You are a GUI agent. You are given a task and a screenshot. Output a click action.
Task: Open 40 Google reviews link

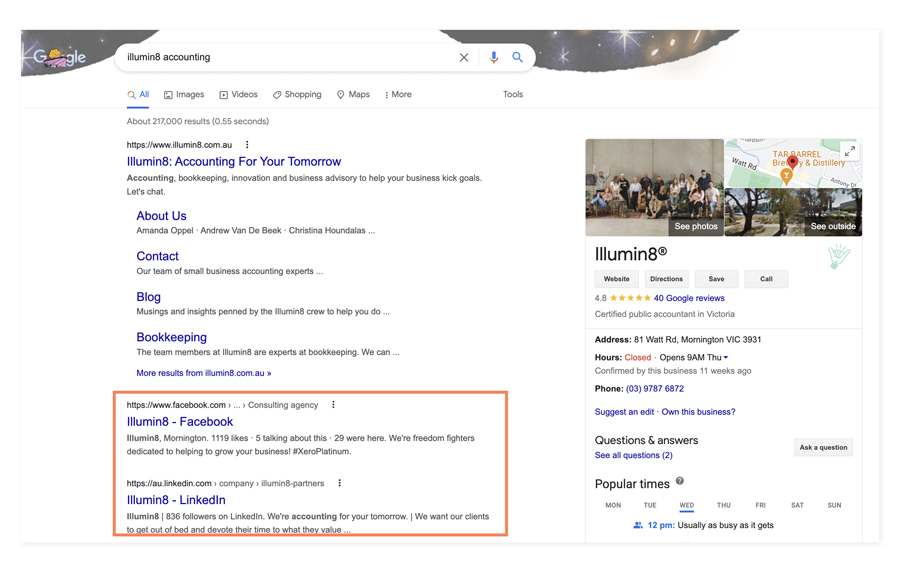click(689, 298)
